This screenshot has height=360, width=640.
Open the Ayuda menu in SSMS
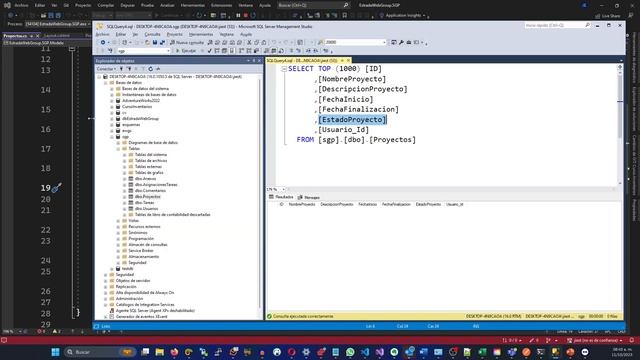tap(246, 35)
